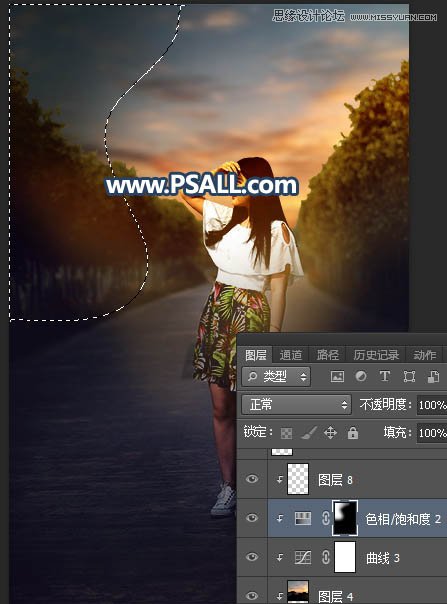The width and height of the screenshot is (447, 604).
Task: Switch to the 动作 tab
Action: (425, 355)
